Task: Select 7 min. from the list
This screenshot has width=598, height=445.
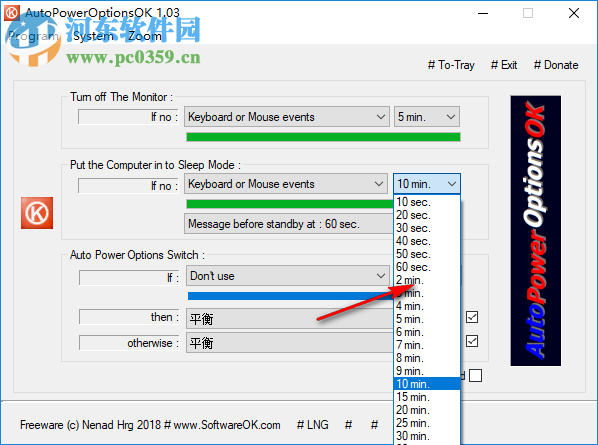Action: coord(427,345)
